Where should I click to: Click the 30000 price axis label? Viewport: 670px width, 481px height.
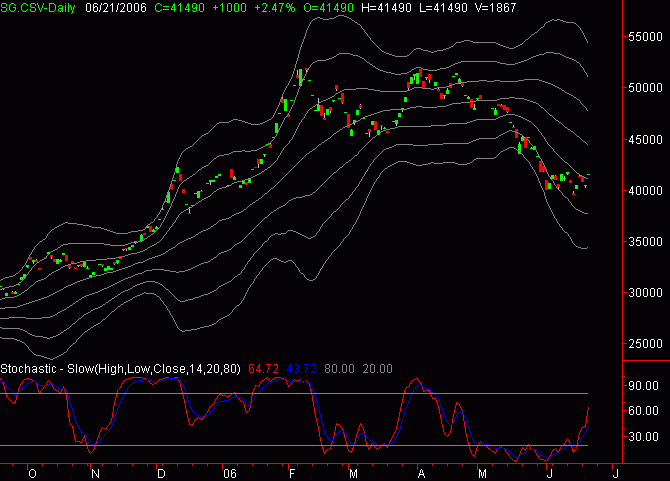(x=645, y=293)
